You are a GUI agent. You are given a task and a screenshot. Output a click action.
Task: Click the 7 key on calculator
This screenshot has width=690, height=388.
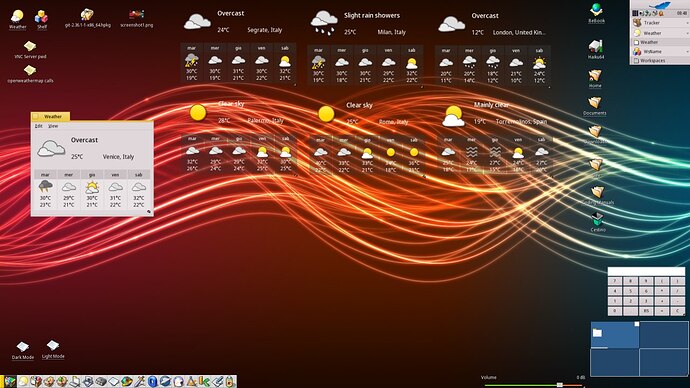tap(615, 281)
